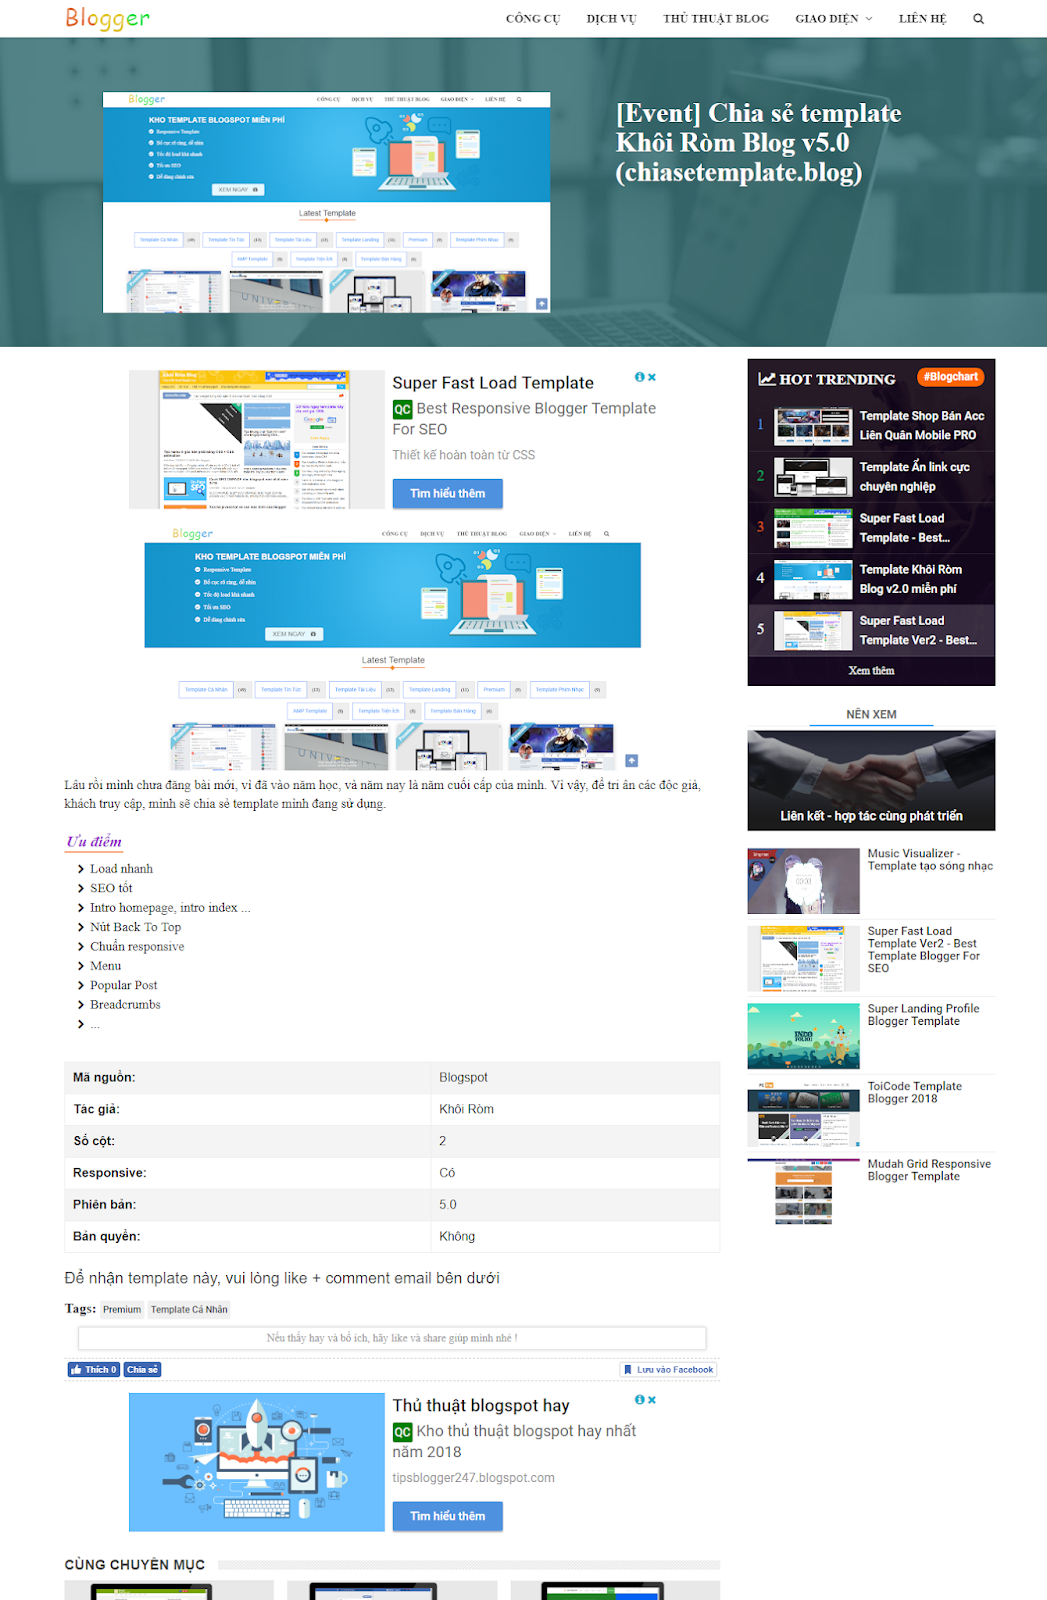
Task: Click the Load nhanh list item
Action: pos(121,869)
